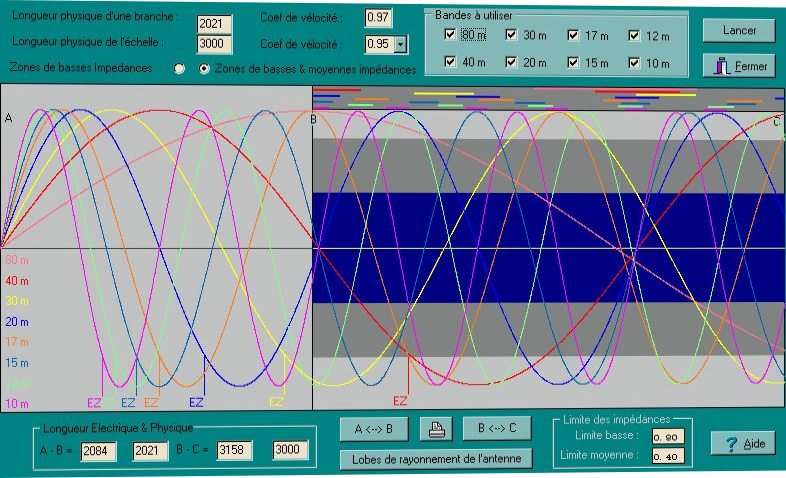The width and height of the screenshot is (786, 478).
Task: Click the 20 m blue legend label
Action: click(x=17, y=322)
